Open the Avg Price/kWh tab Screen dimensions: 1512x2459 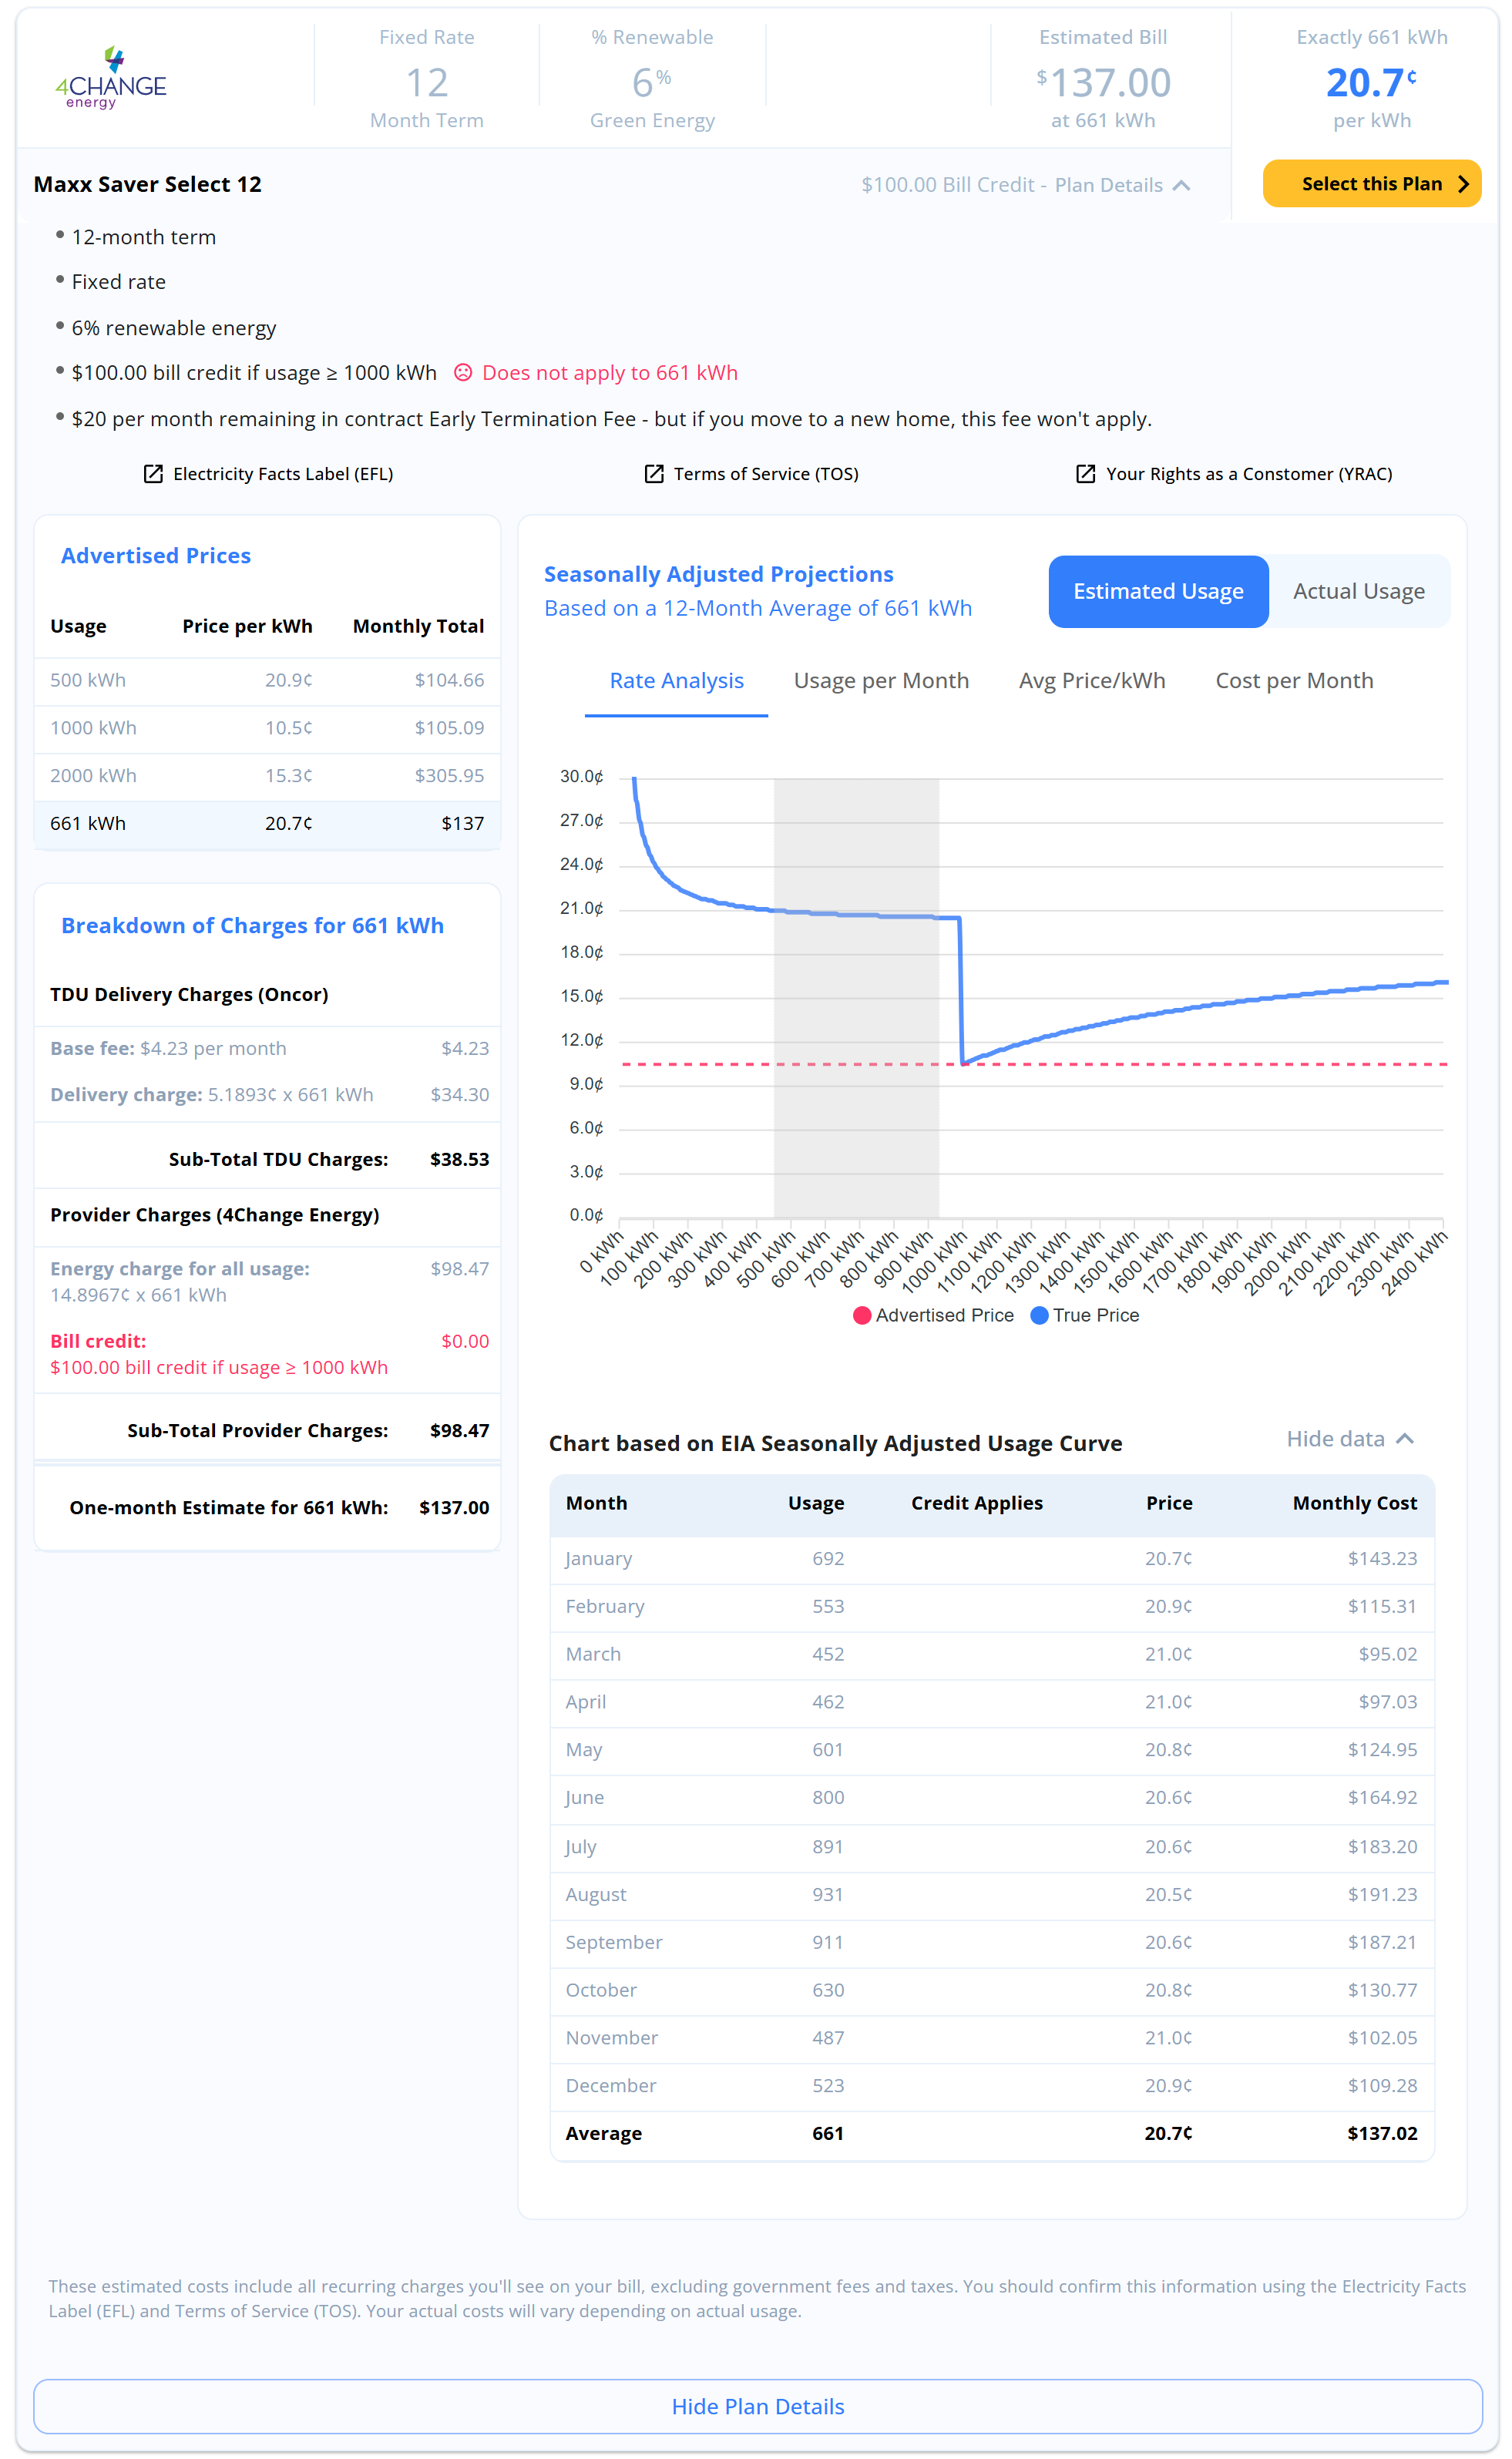click(x=1092, y=681)
